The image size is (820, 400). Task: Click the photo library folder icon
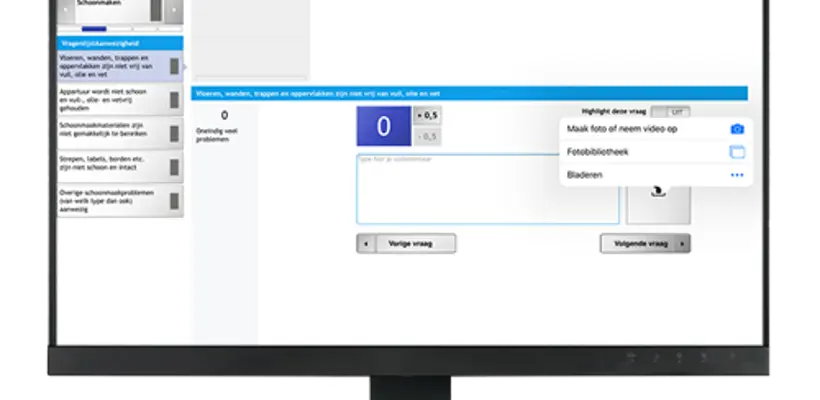[737, 152]
